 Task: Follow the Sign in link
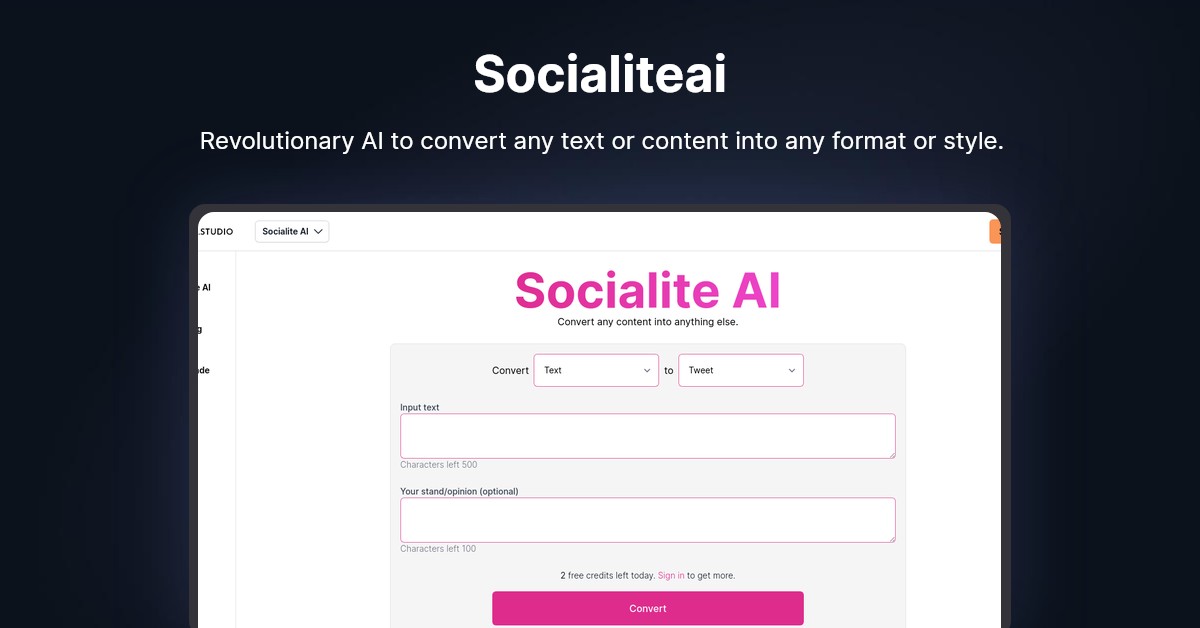[x=671, y=576]
